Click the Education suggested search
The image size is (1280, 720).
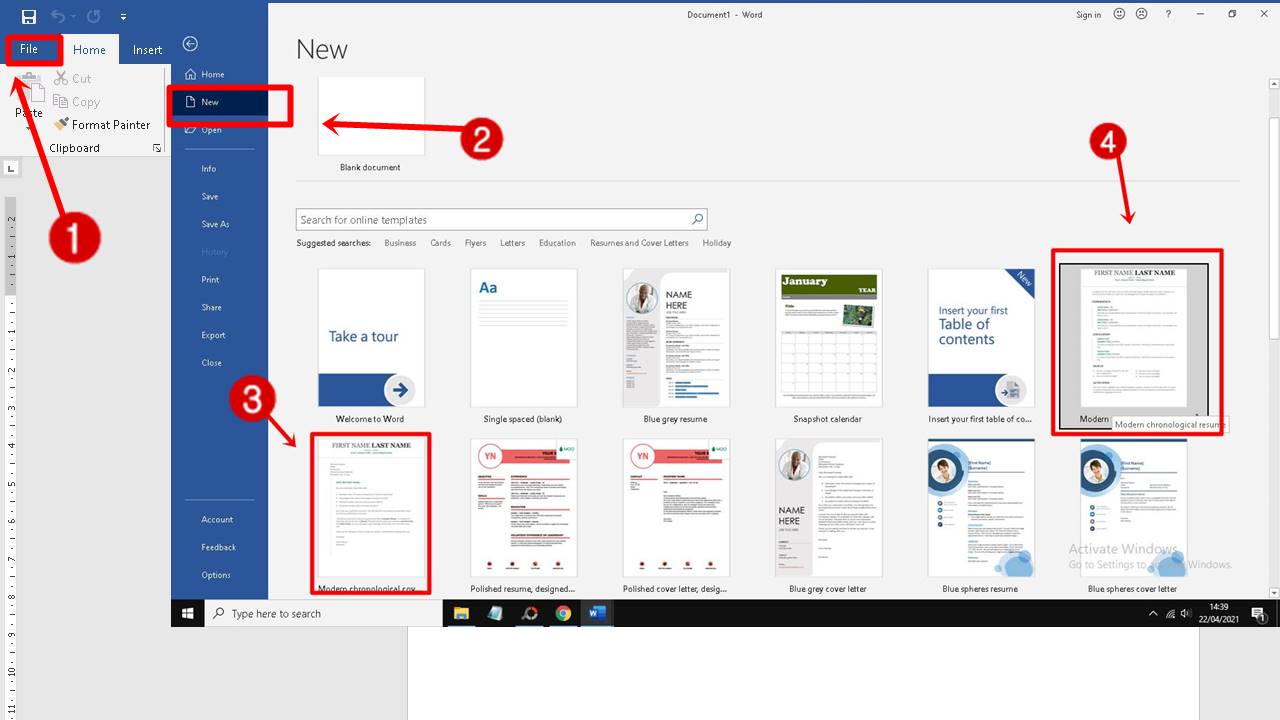[x=557, y=243]
